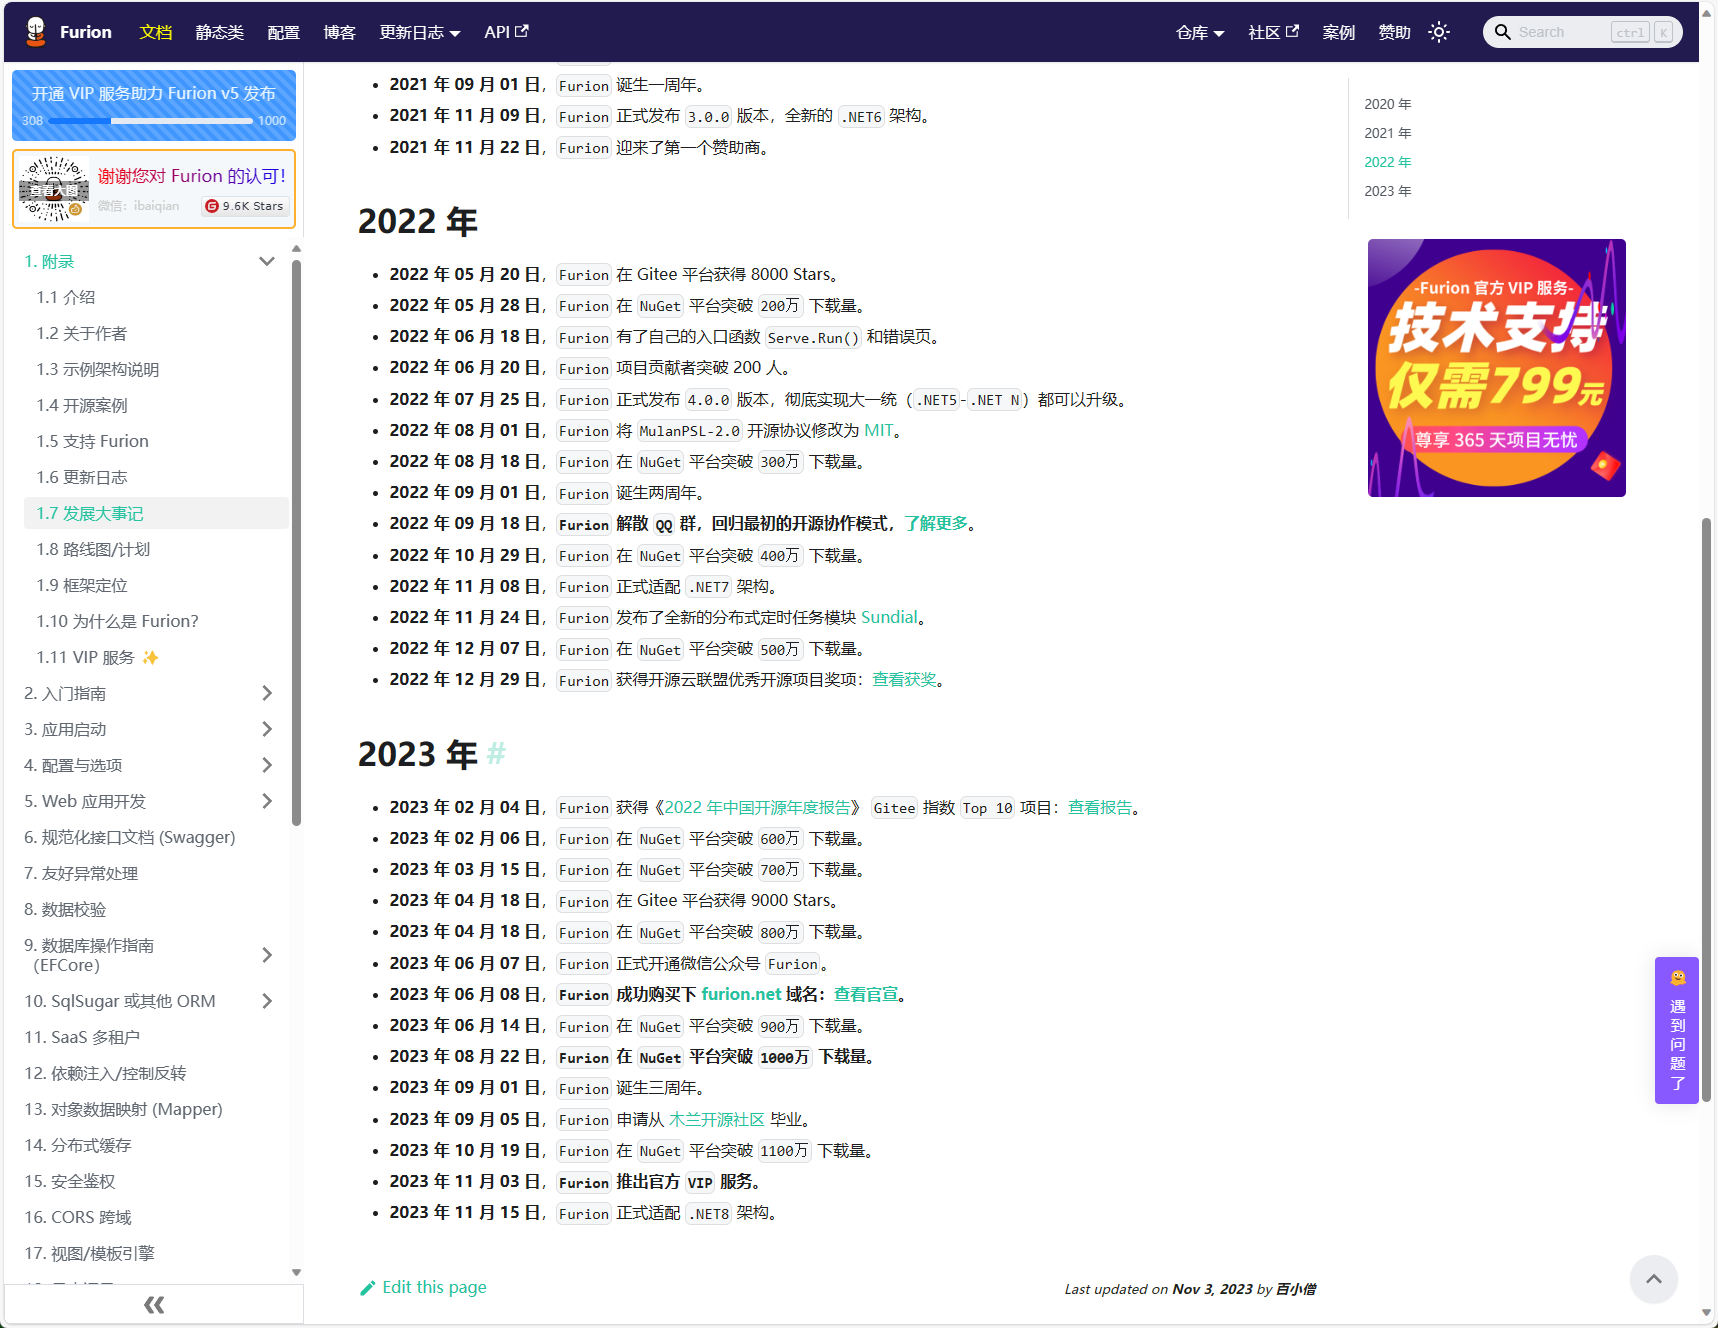Click external link icon next to API

click(x=521, y=31)
